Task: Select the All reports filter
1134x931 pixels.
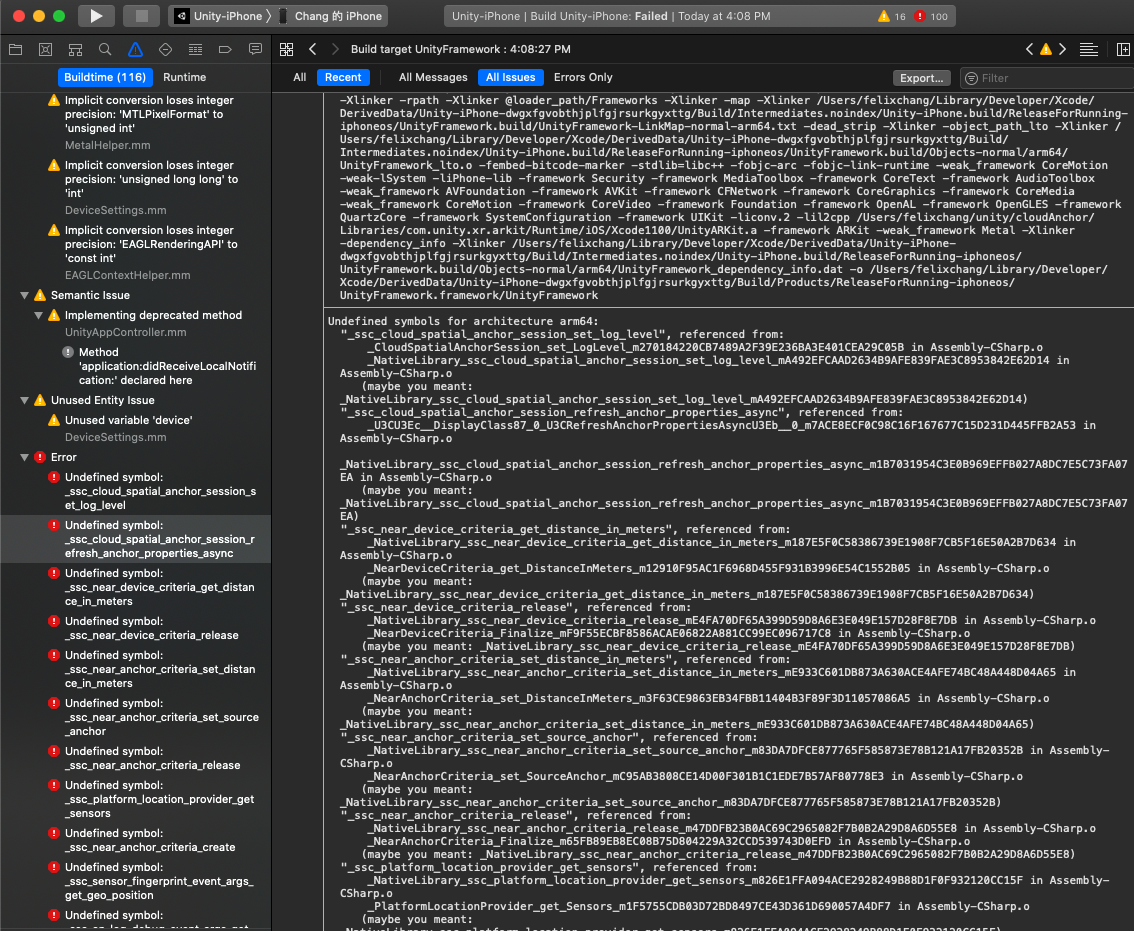Action: pos(299,77)
